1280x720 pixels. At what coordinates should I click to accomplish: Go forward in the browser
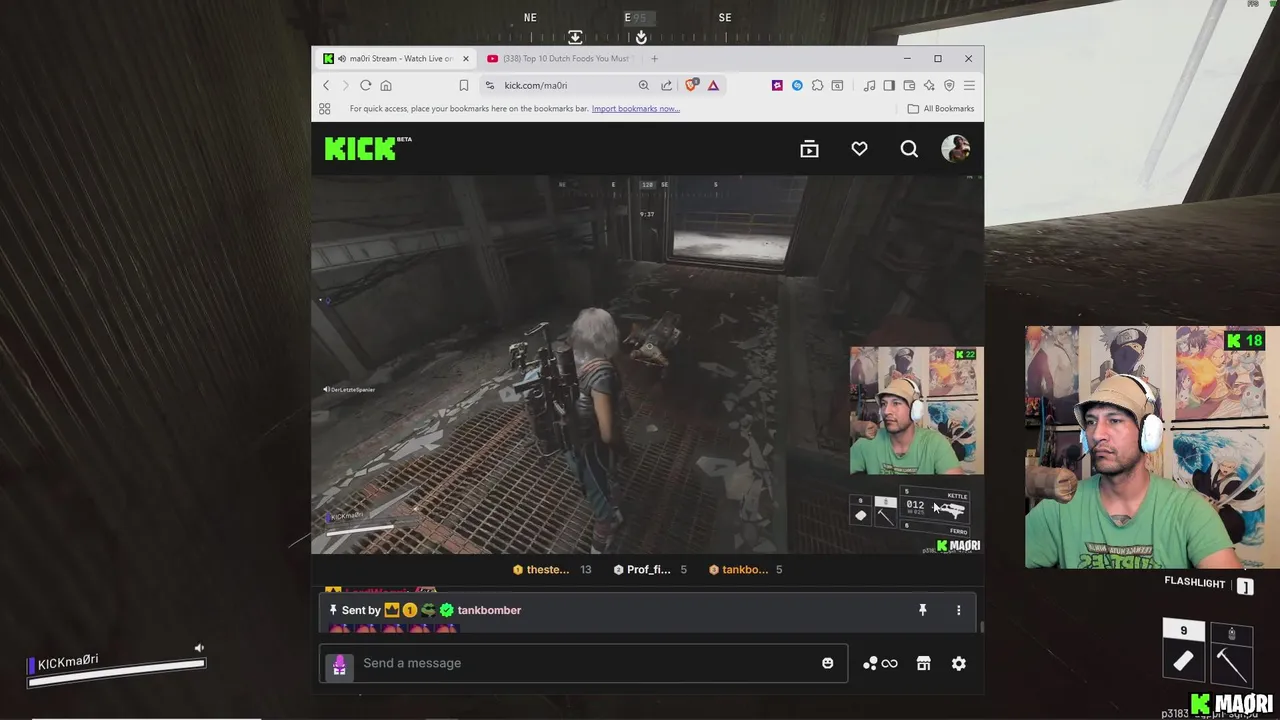click(345, 86)
